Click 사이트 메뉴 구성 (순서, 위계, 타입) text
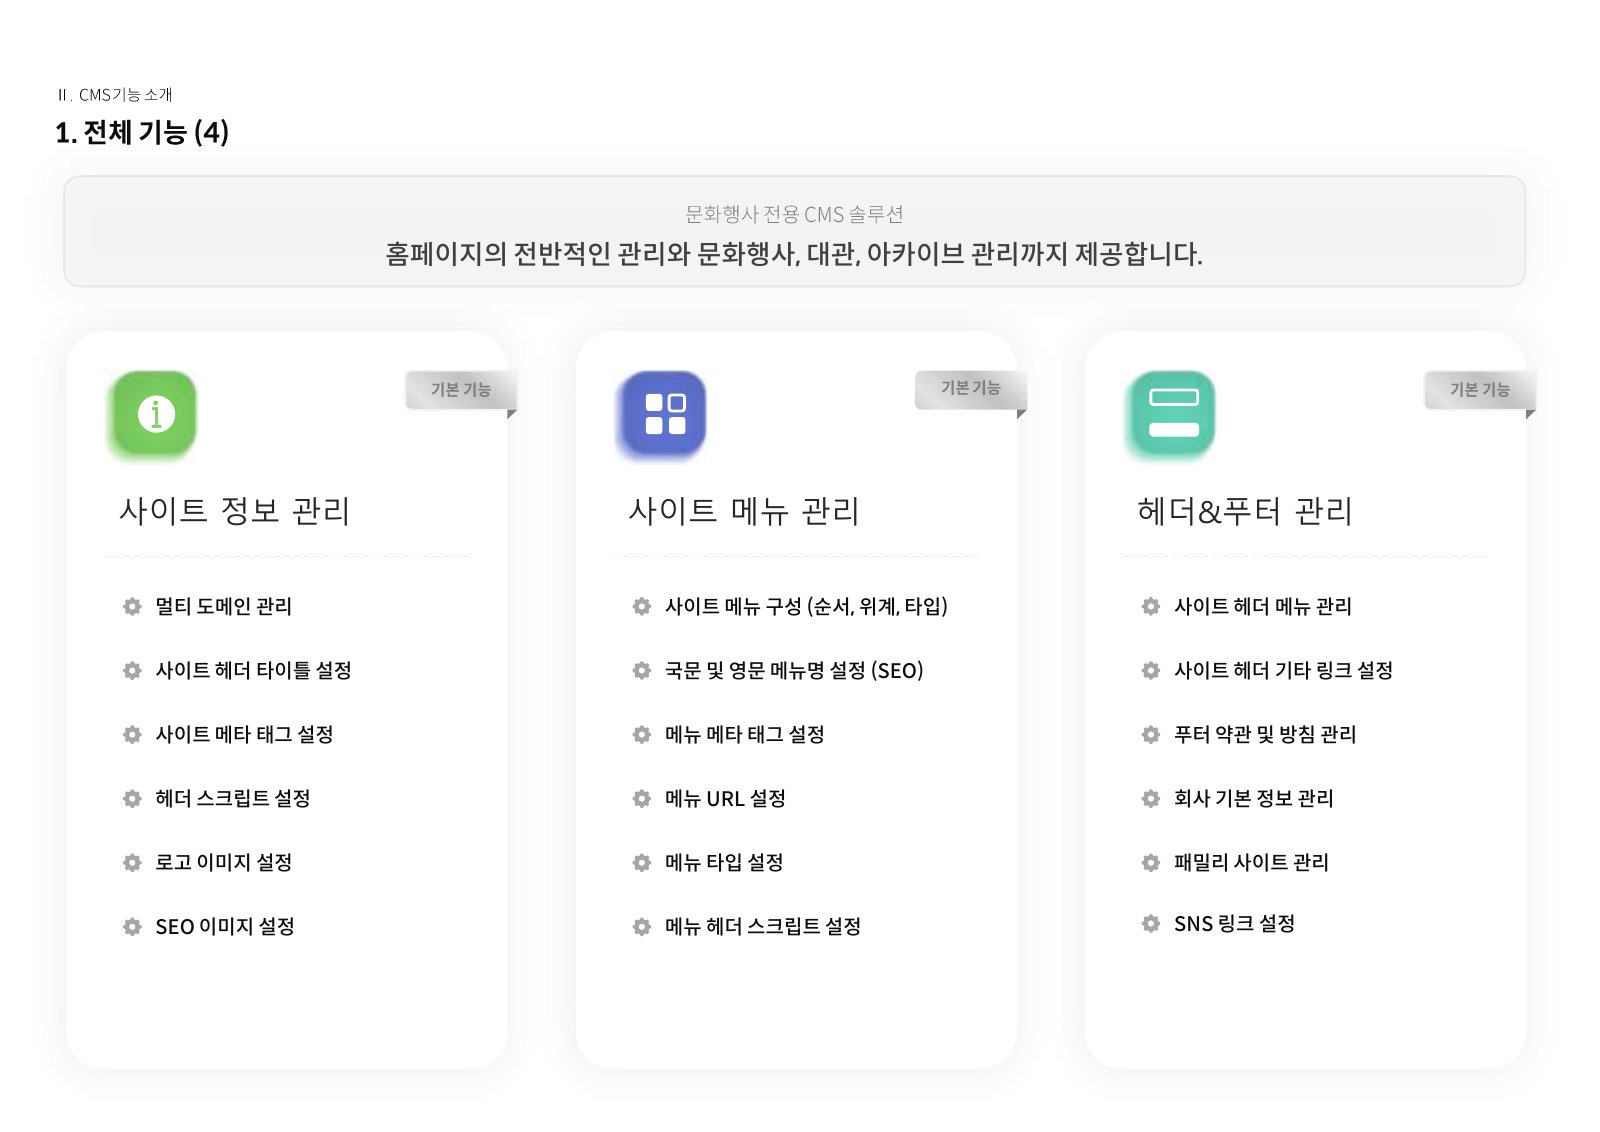Image resolution: width=1600 pixels, height=1132 pixels. (x=806, y=606)
